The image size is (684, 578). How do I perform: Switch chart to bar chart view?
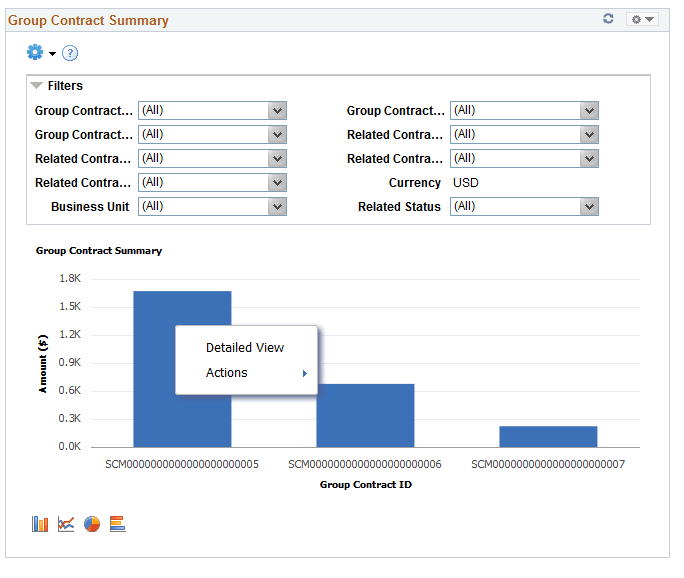point(40,524)
